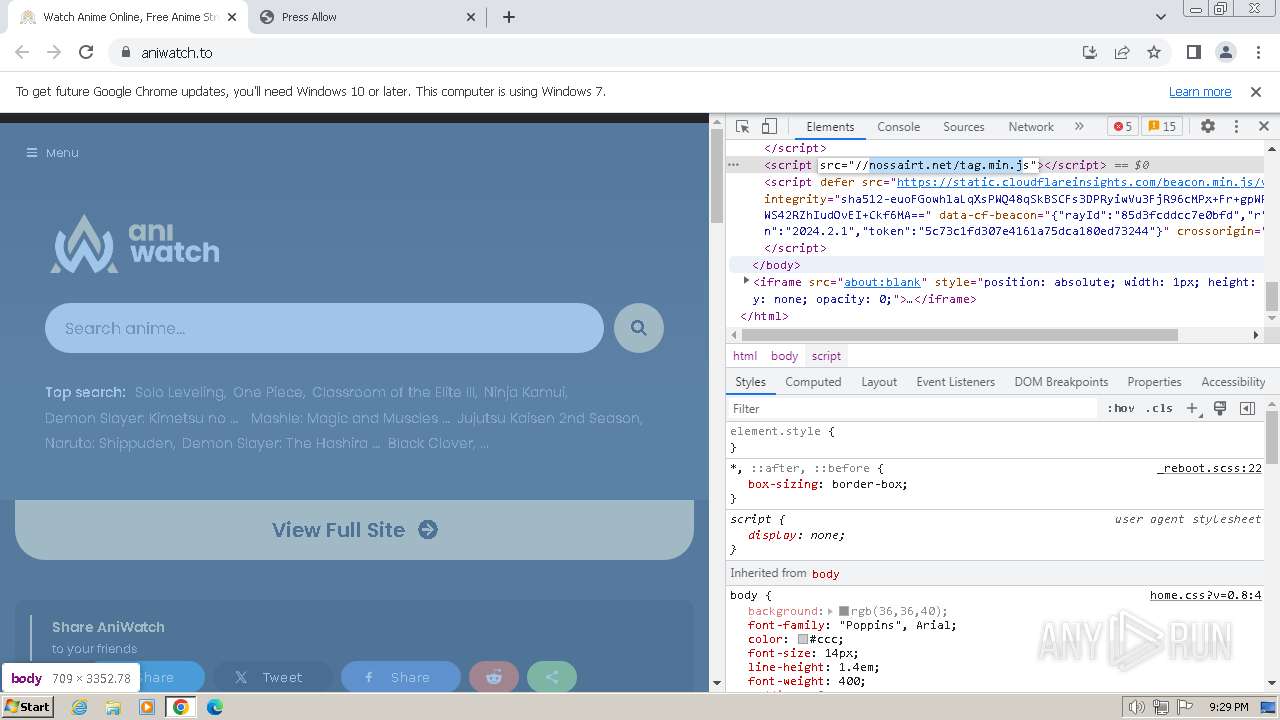Open the Event Listeners tab
Viewport: 1280px width, 720px height.
click(x=955, y=382)
